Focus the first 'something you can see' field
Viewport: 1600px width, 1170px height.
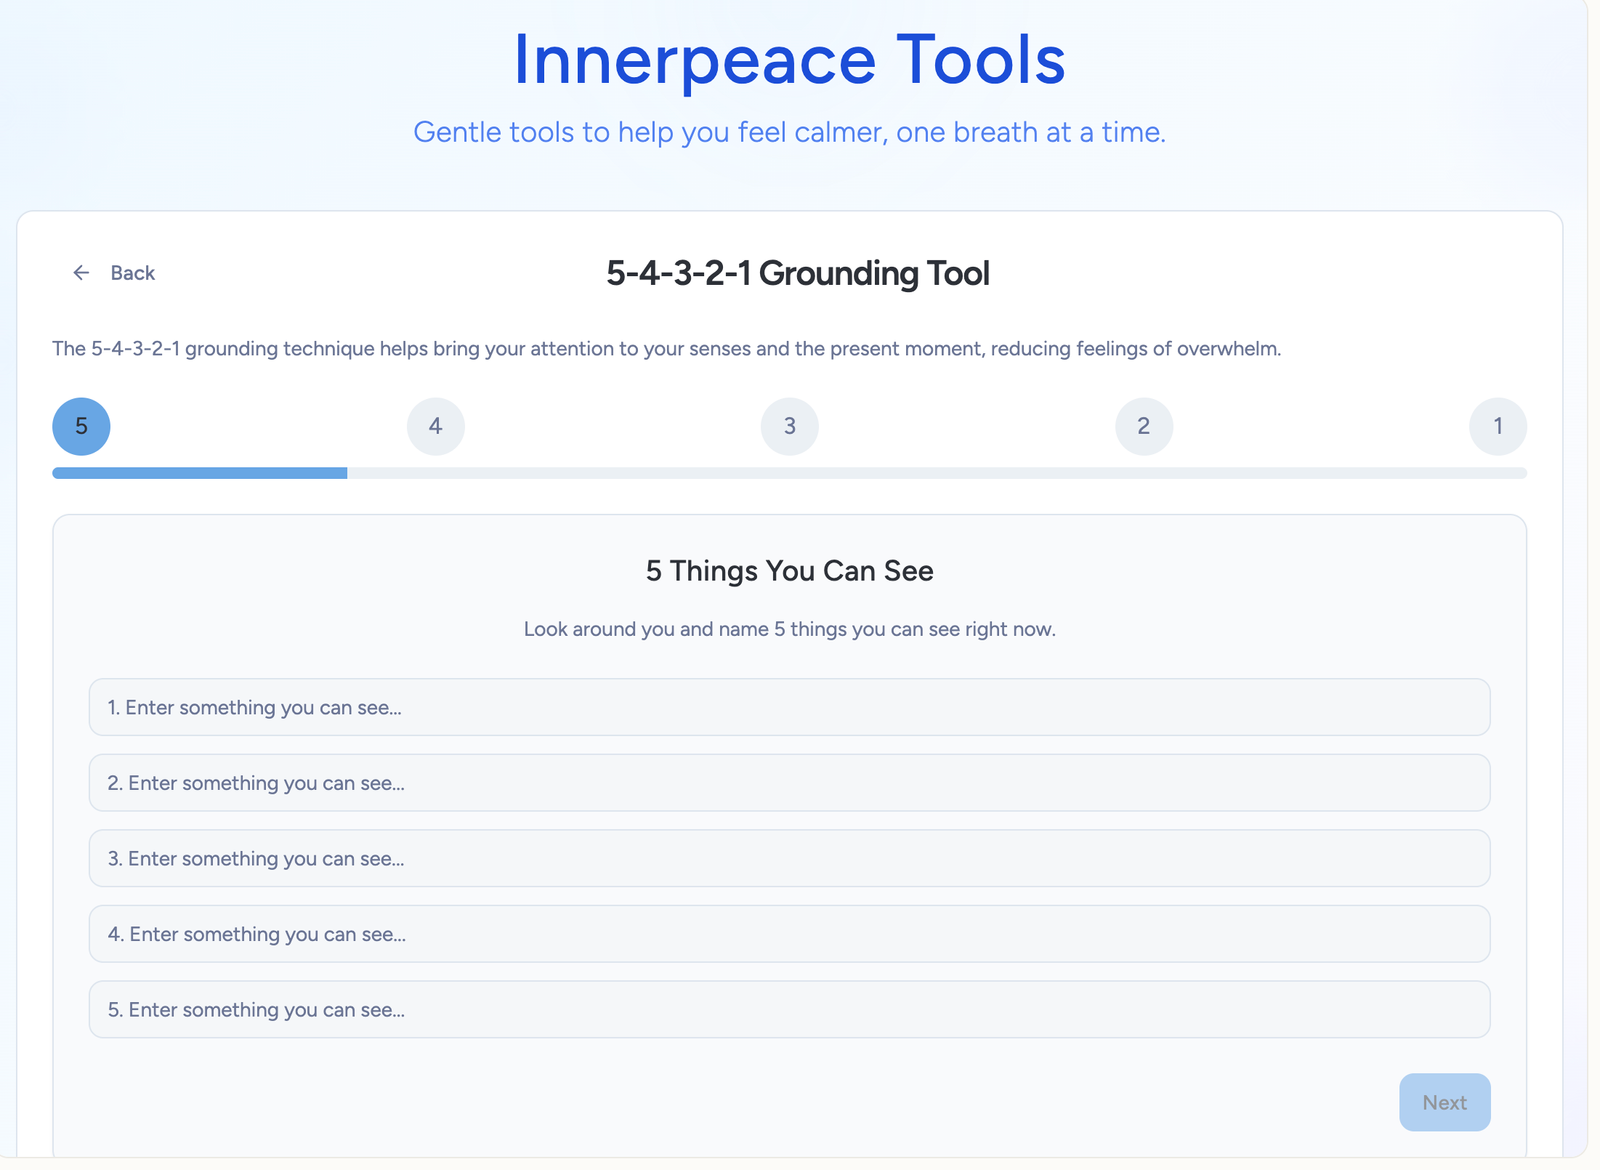pos(789,707)
